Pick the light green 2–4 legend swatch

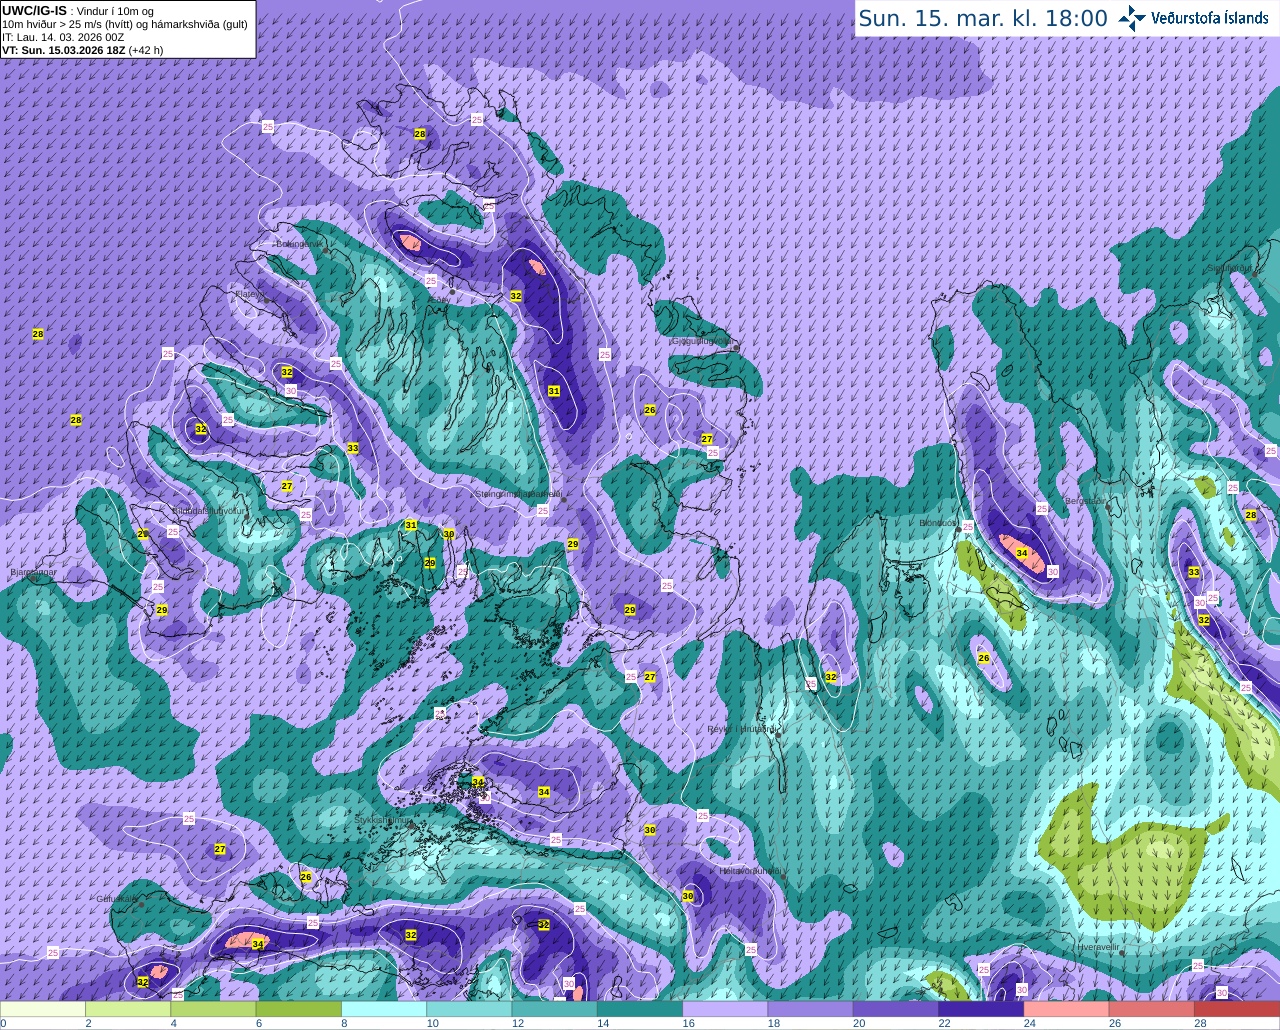click(x=129, y=1009)
